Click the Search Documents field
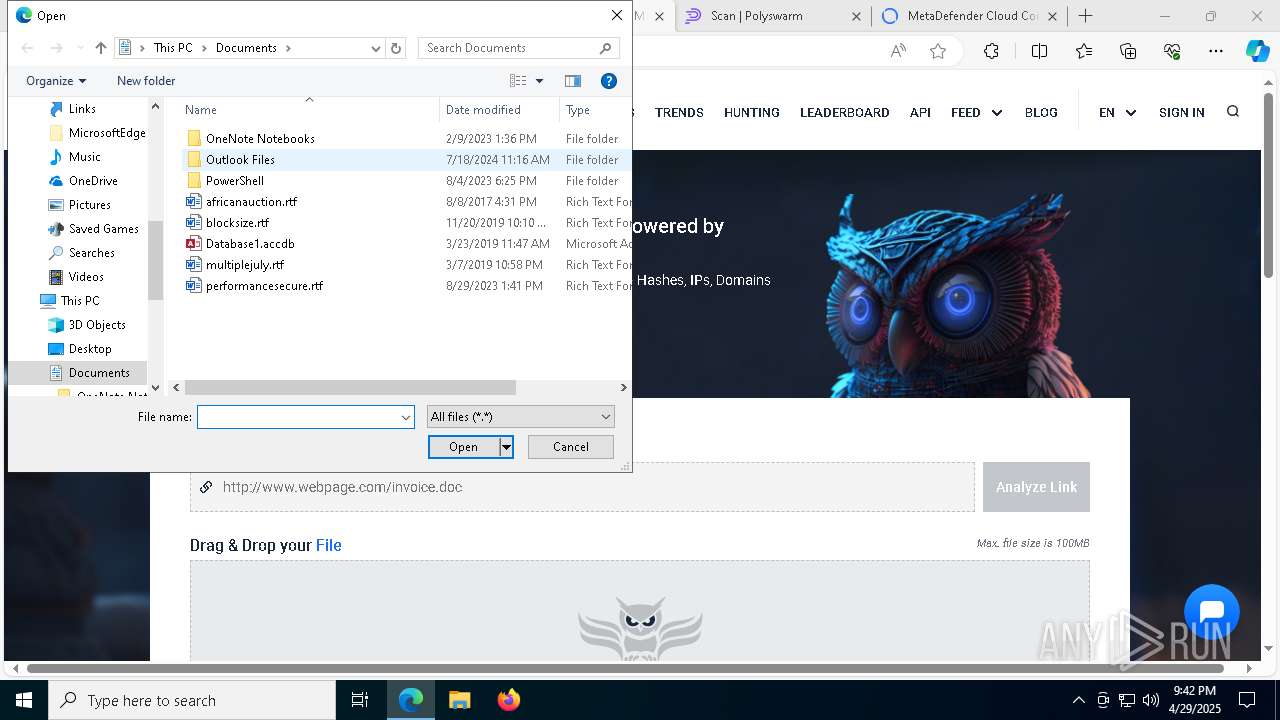Screen dimensions: 1280x720 click(509, 48)
